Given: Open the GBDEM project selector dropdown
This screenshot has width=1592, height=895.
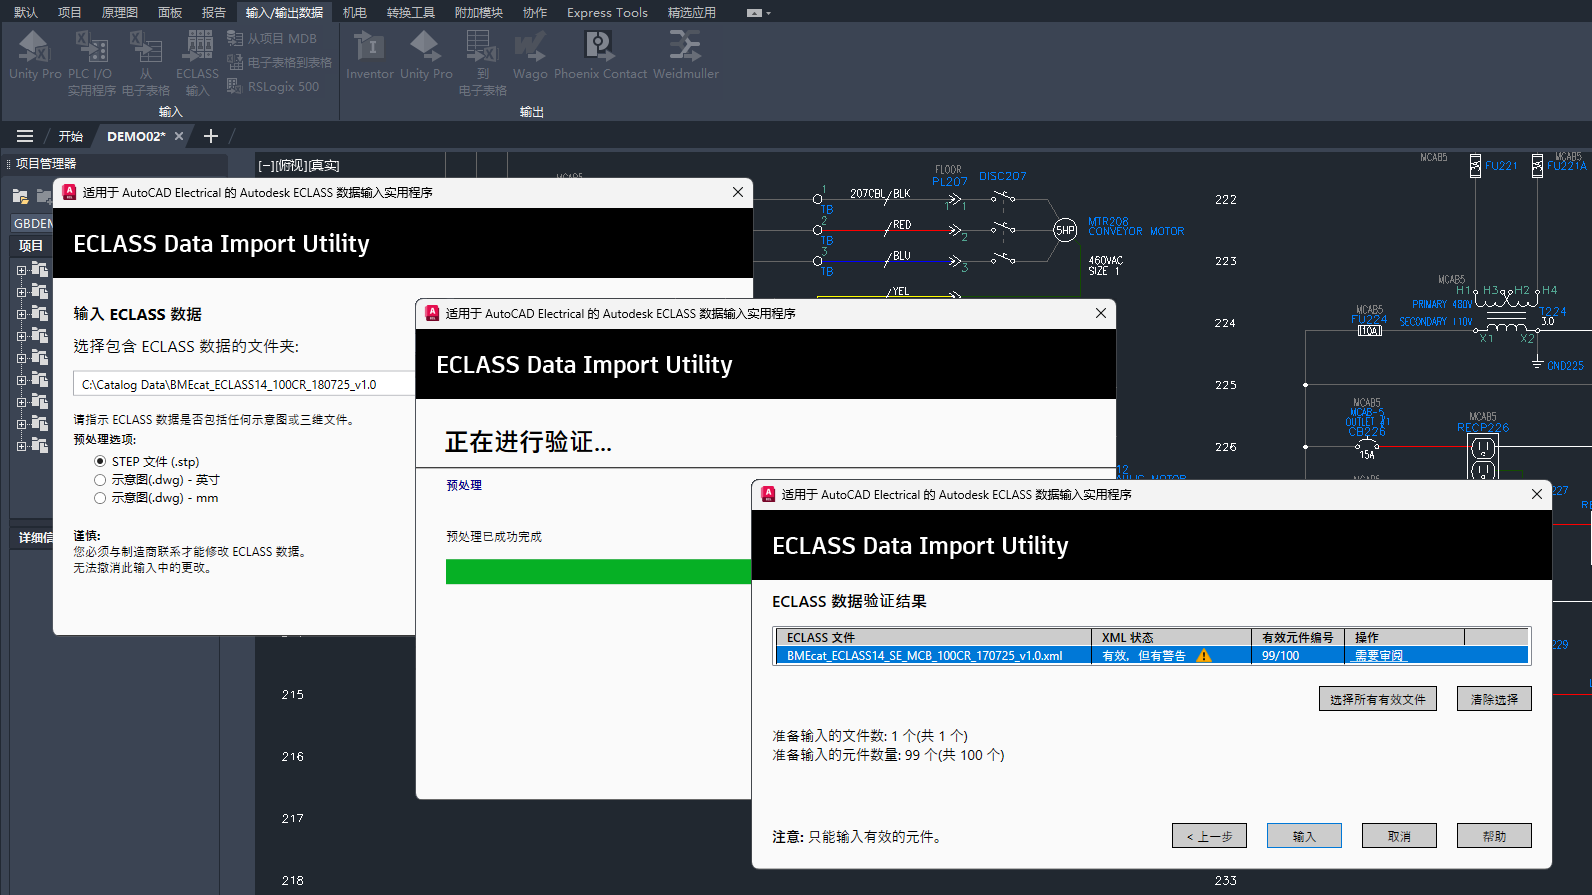Looking at the screenshot, I should click(x=32, y=224).
